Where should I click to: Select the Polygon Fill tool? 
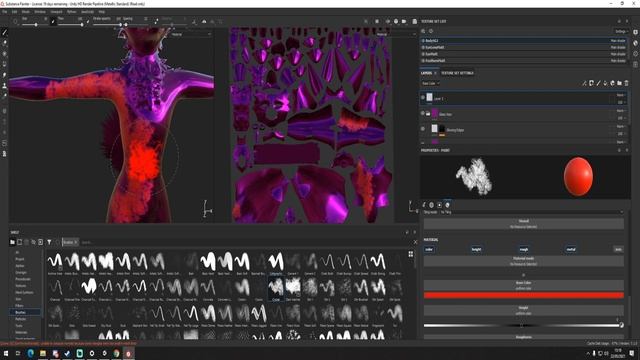coord(4,64)
